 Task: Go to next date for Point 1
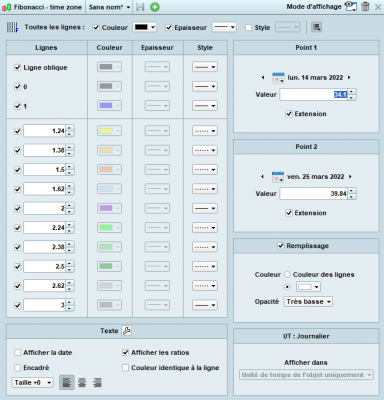pos(349,77)
